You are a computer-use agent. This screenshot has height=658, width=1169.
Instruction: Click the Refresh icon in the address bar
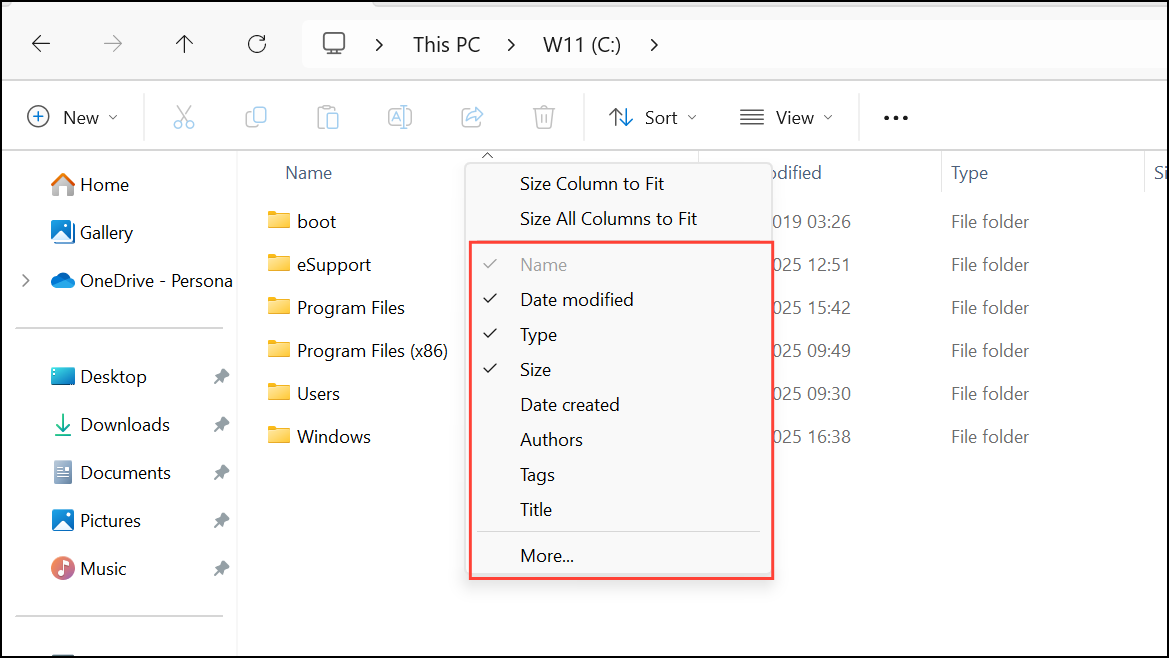point(257,44)
